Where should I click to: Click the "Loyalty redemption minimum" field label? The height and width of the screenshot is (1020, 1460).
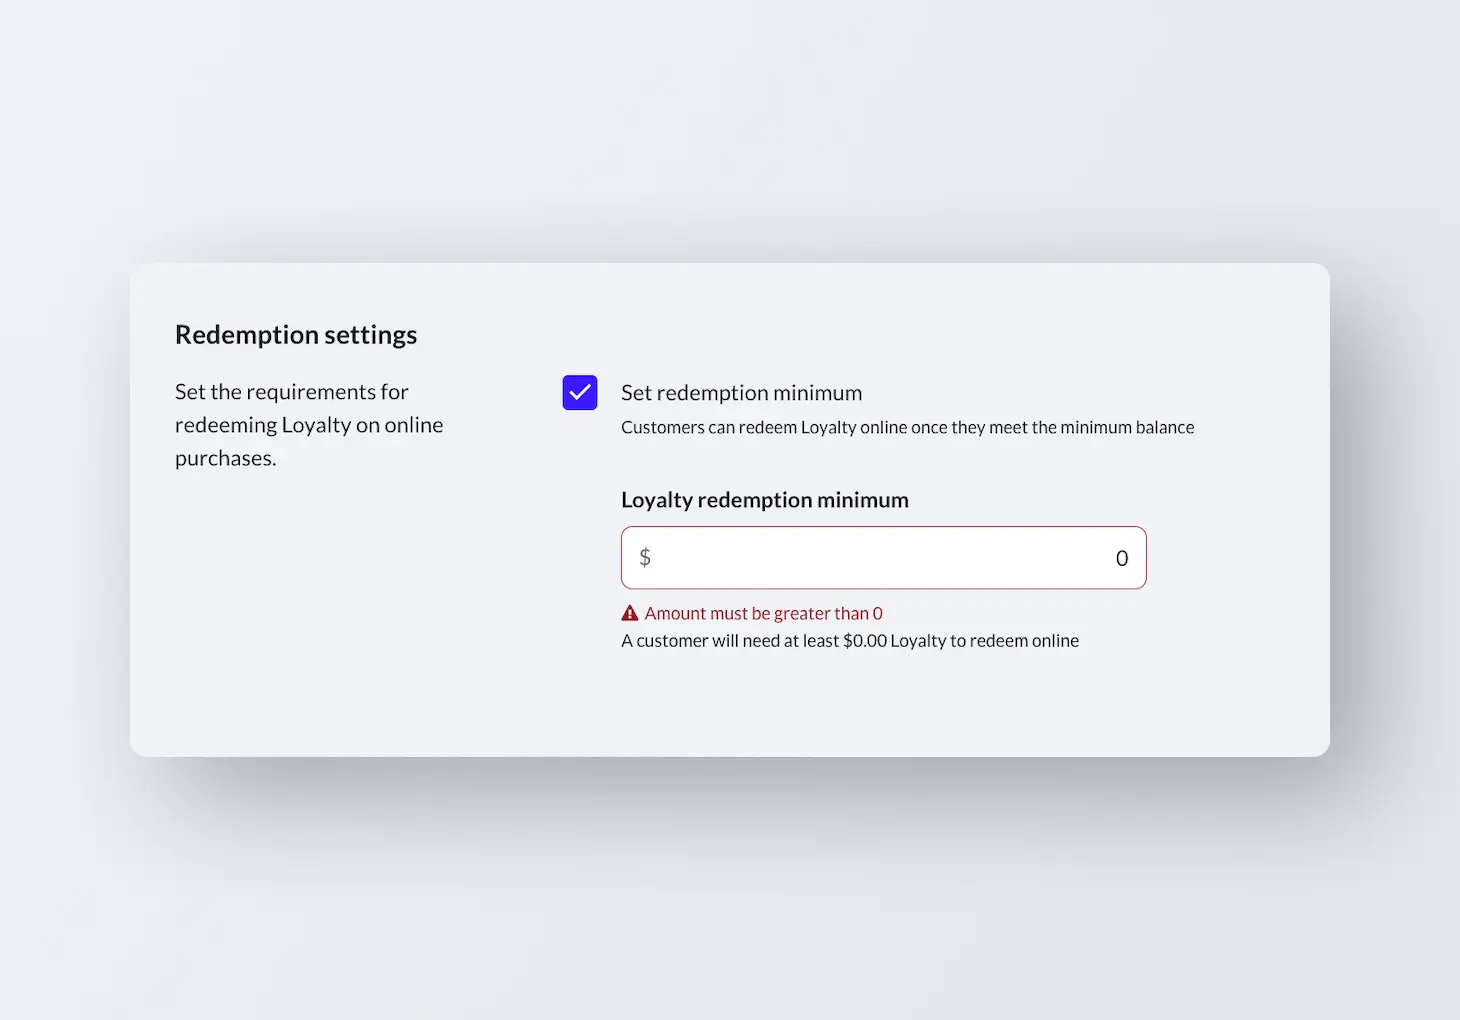point(764,500)
